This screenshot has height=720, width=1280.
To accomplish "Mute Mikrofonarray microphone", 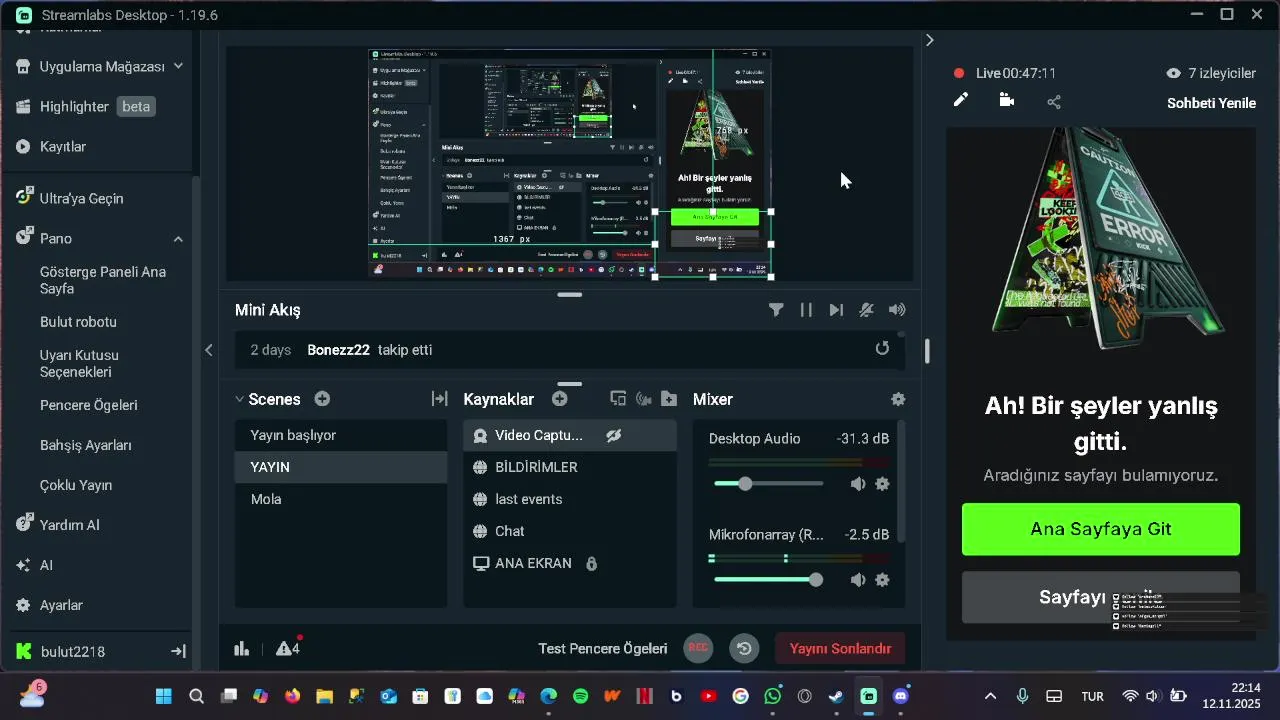I will pyautogui.click(x=858, y=580).
